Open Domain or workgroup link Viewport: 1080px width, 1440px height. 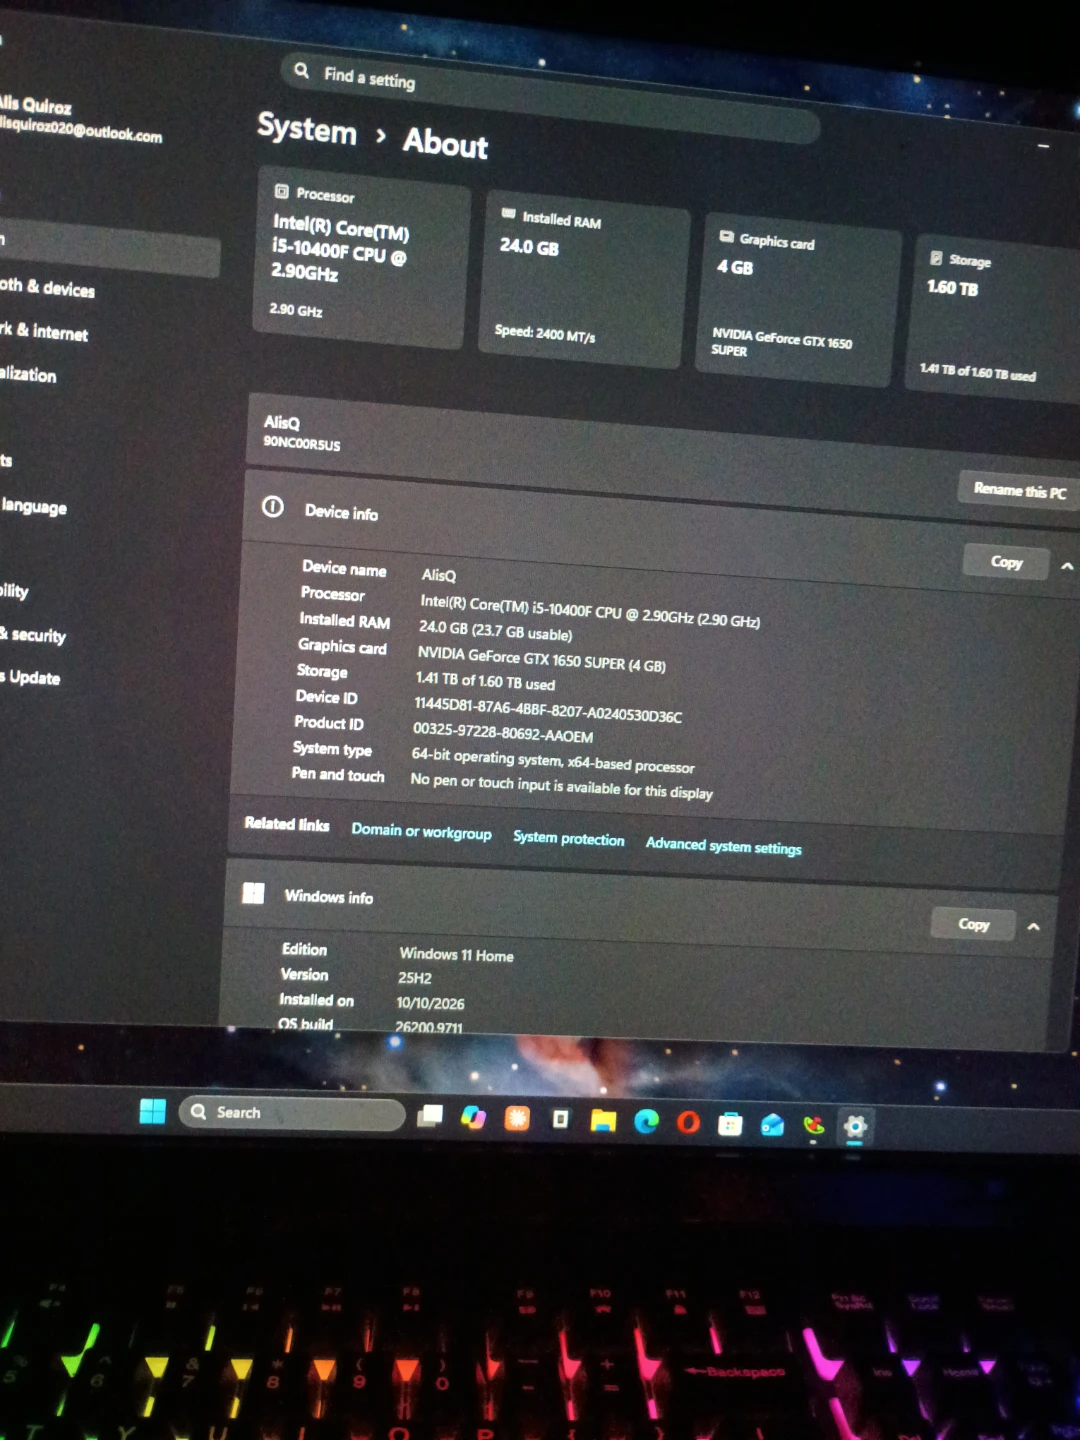(421, 831)
